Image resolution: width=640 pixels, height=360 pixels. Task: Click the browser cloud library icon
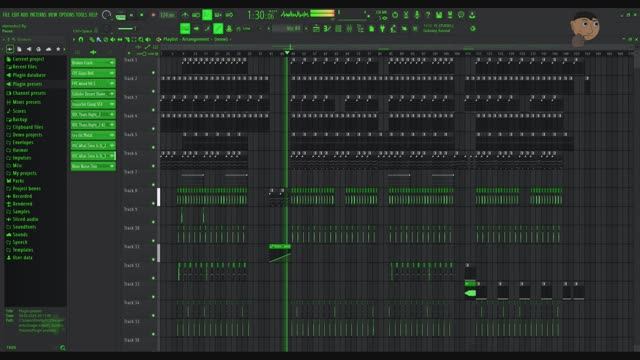coord(49,49)
